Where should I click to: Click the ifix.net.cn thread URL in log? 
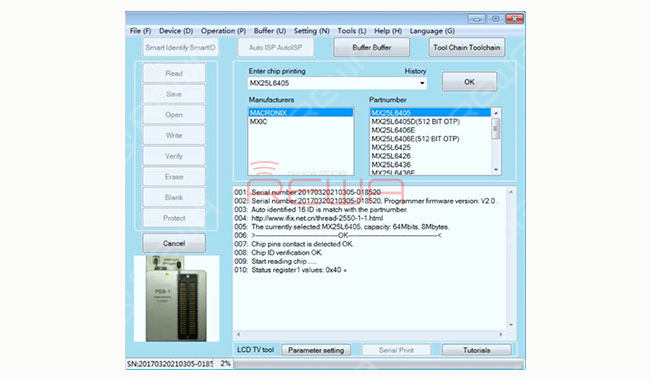click(x=317, y=218)
